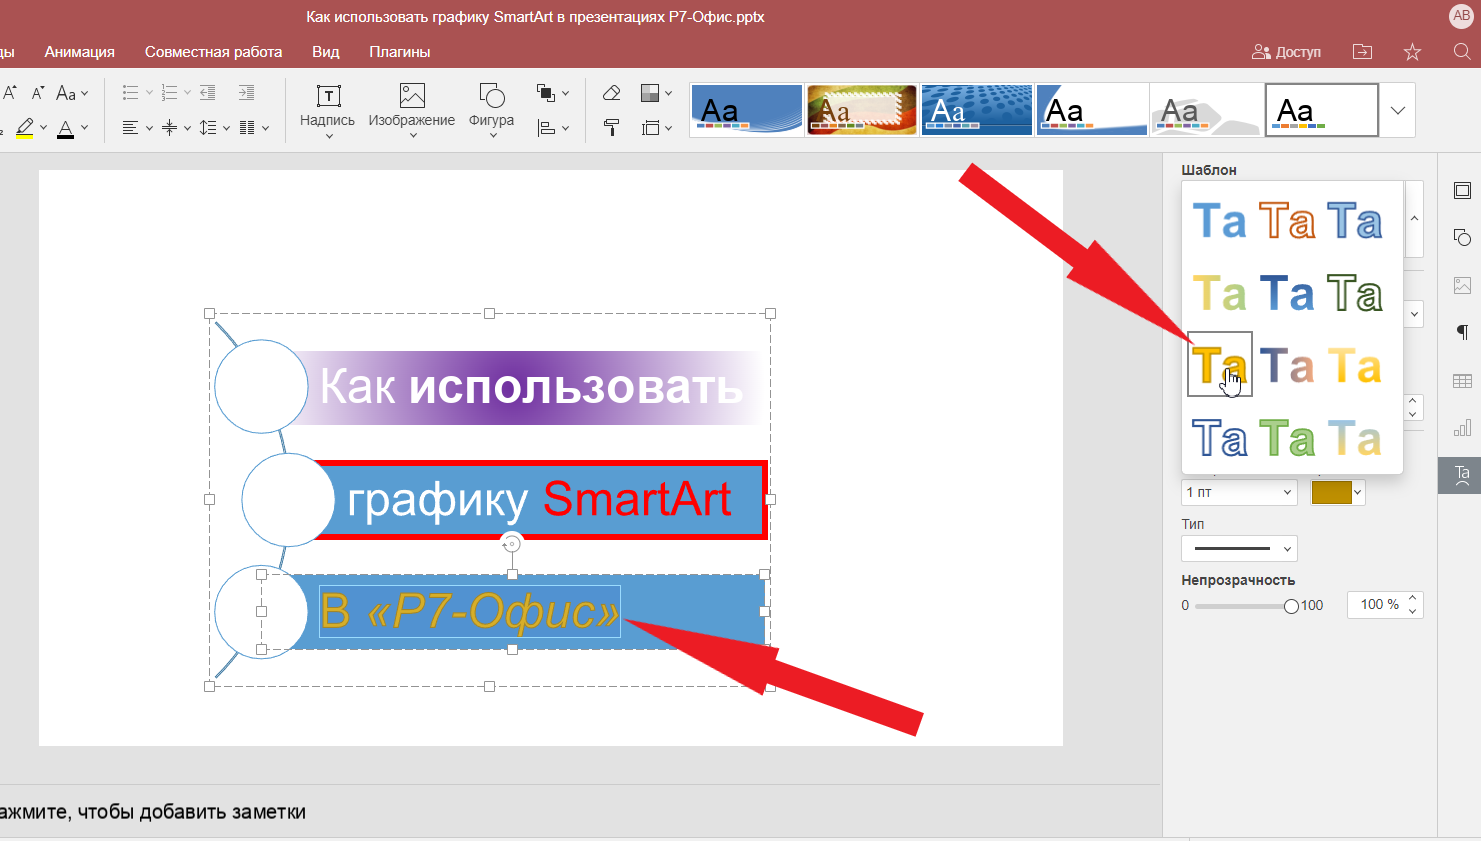Open the 1 пт line width dropdown
The width and height of the screenshot is (1481, 841).
(1239, 492)
